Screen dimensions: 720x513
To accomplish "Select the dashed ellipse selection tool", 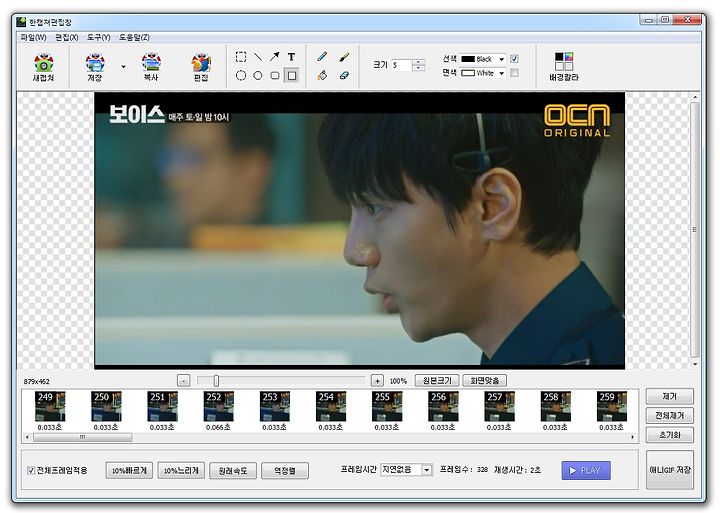I will (x=241, y=75).
